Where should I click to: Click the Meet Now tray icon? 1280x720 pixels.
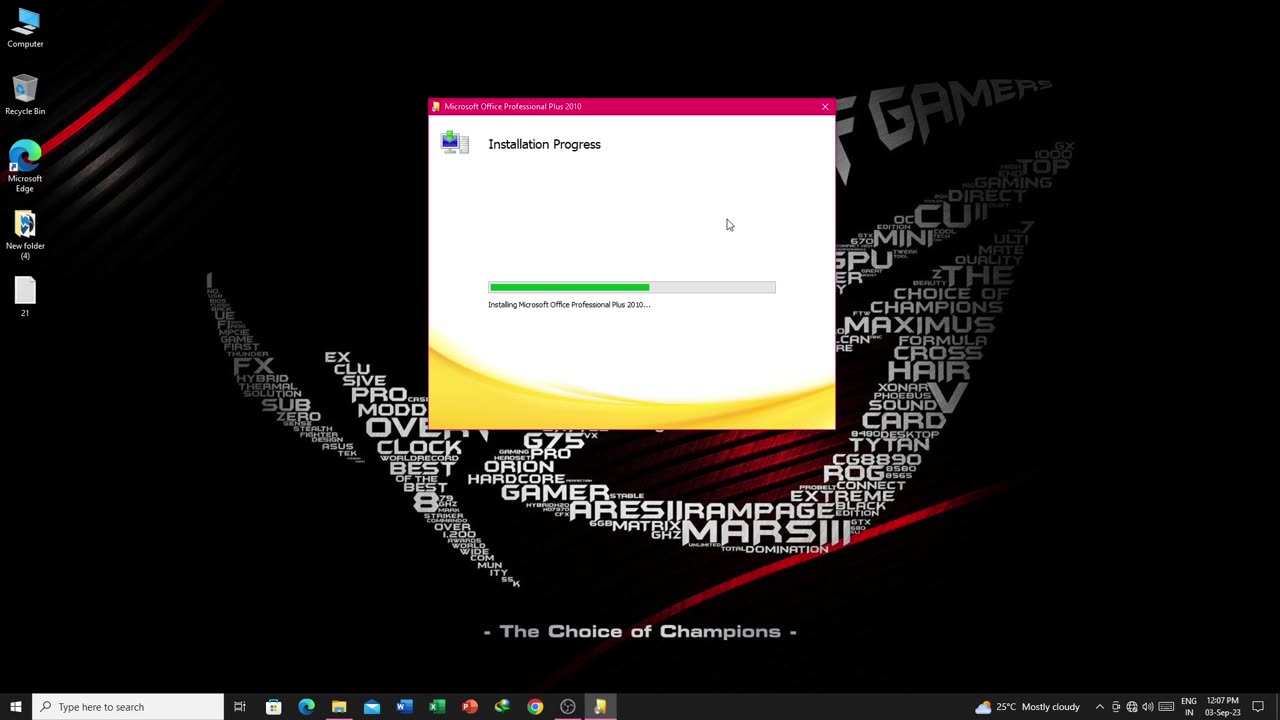click(x=1116, y=707)
